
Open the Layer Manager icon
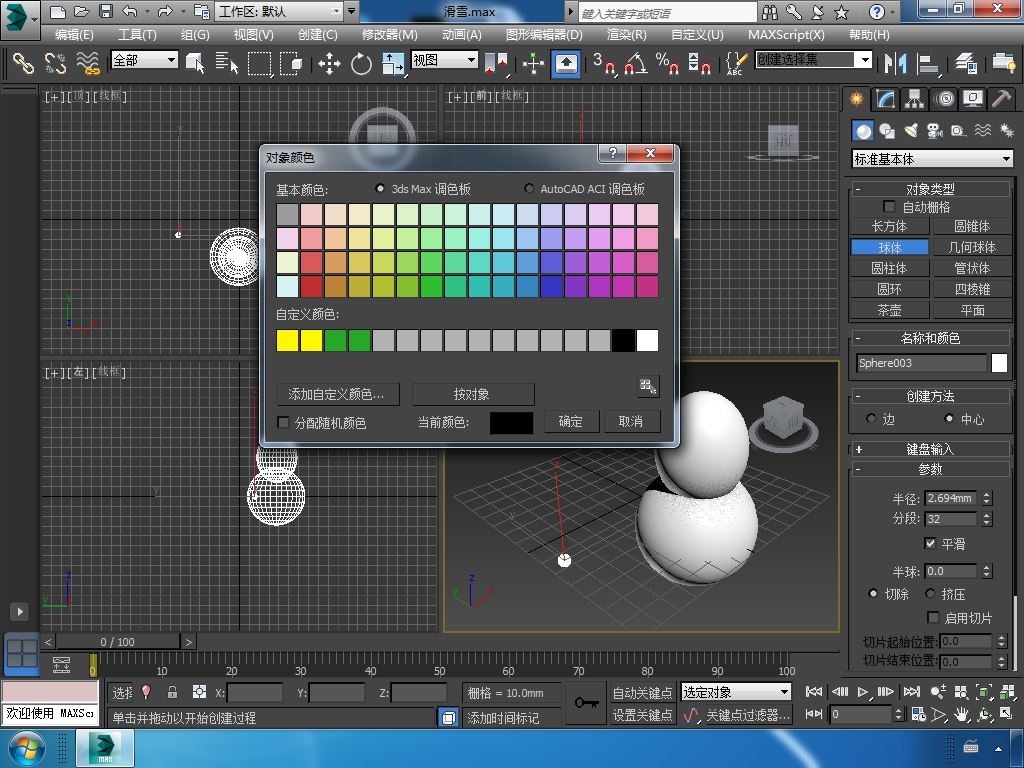click(966, 63)
